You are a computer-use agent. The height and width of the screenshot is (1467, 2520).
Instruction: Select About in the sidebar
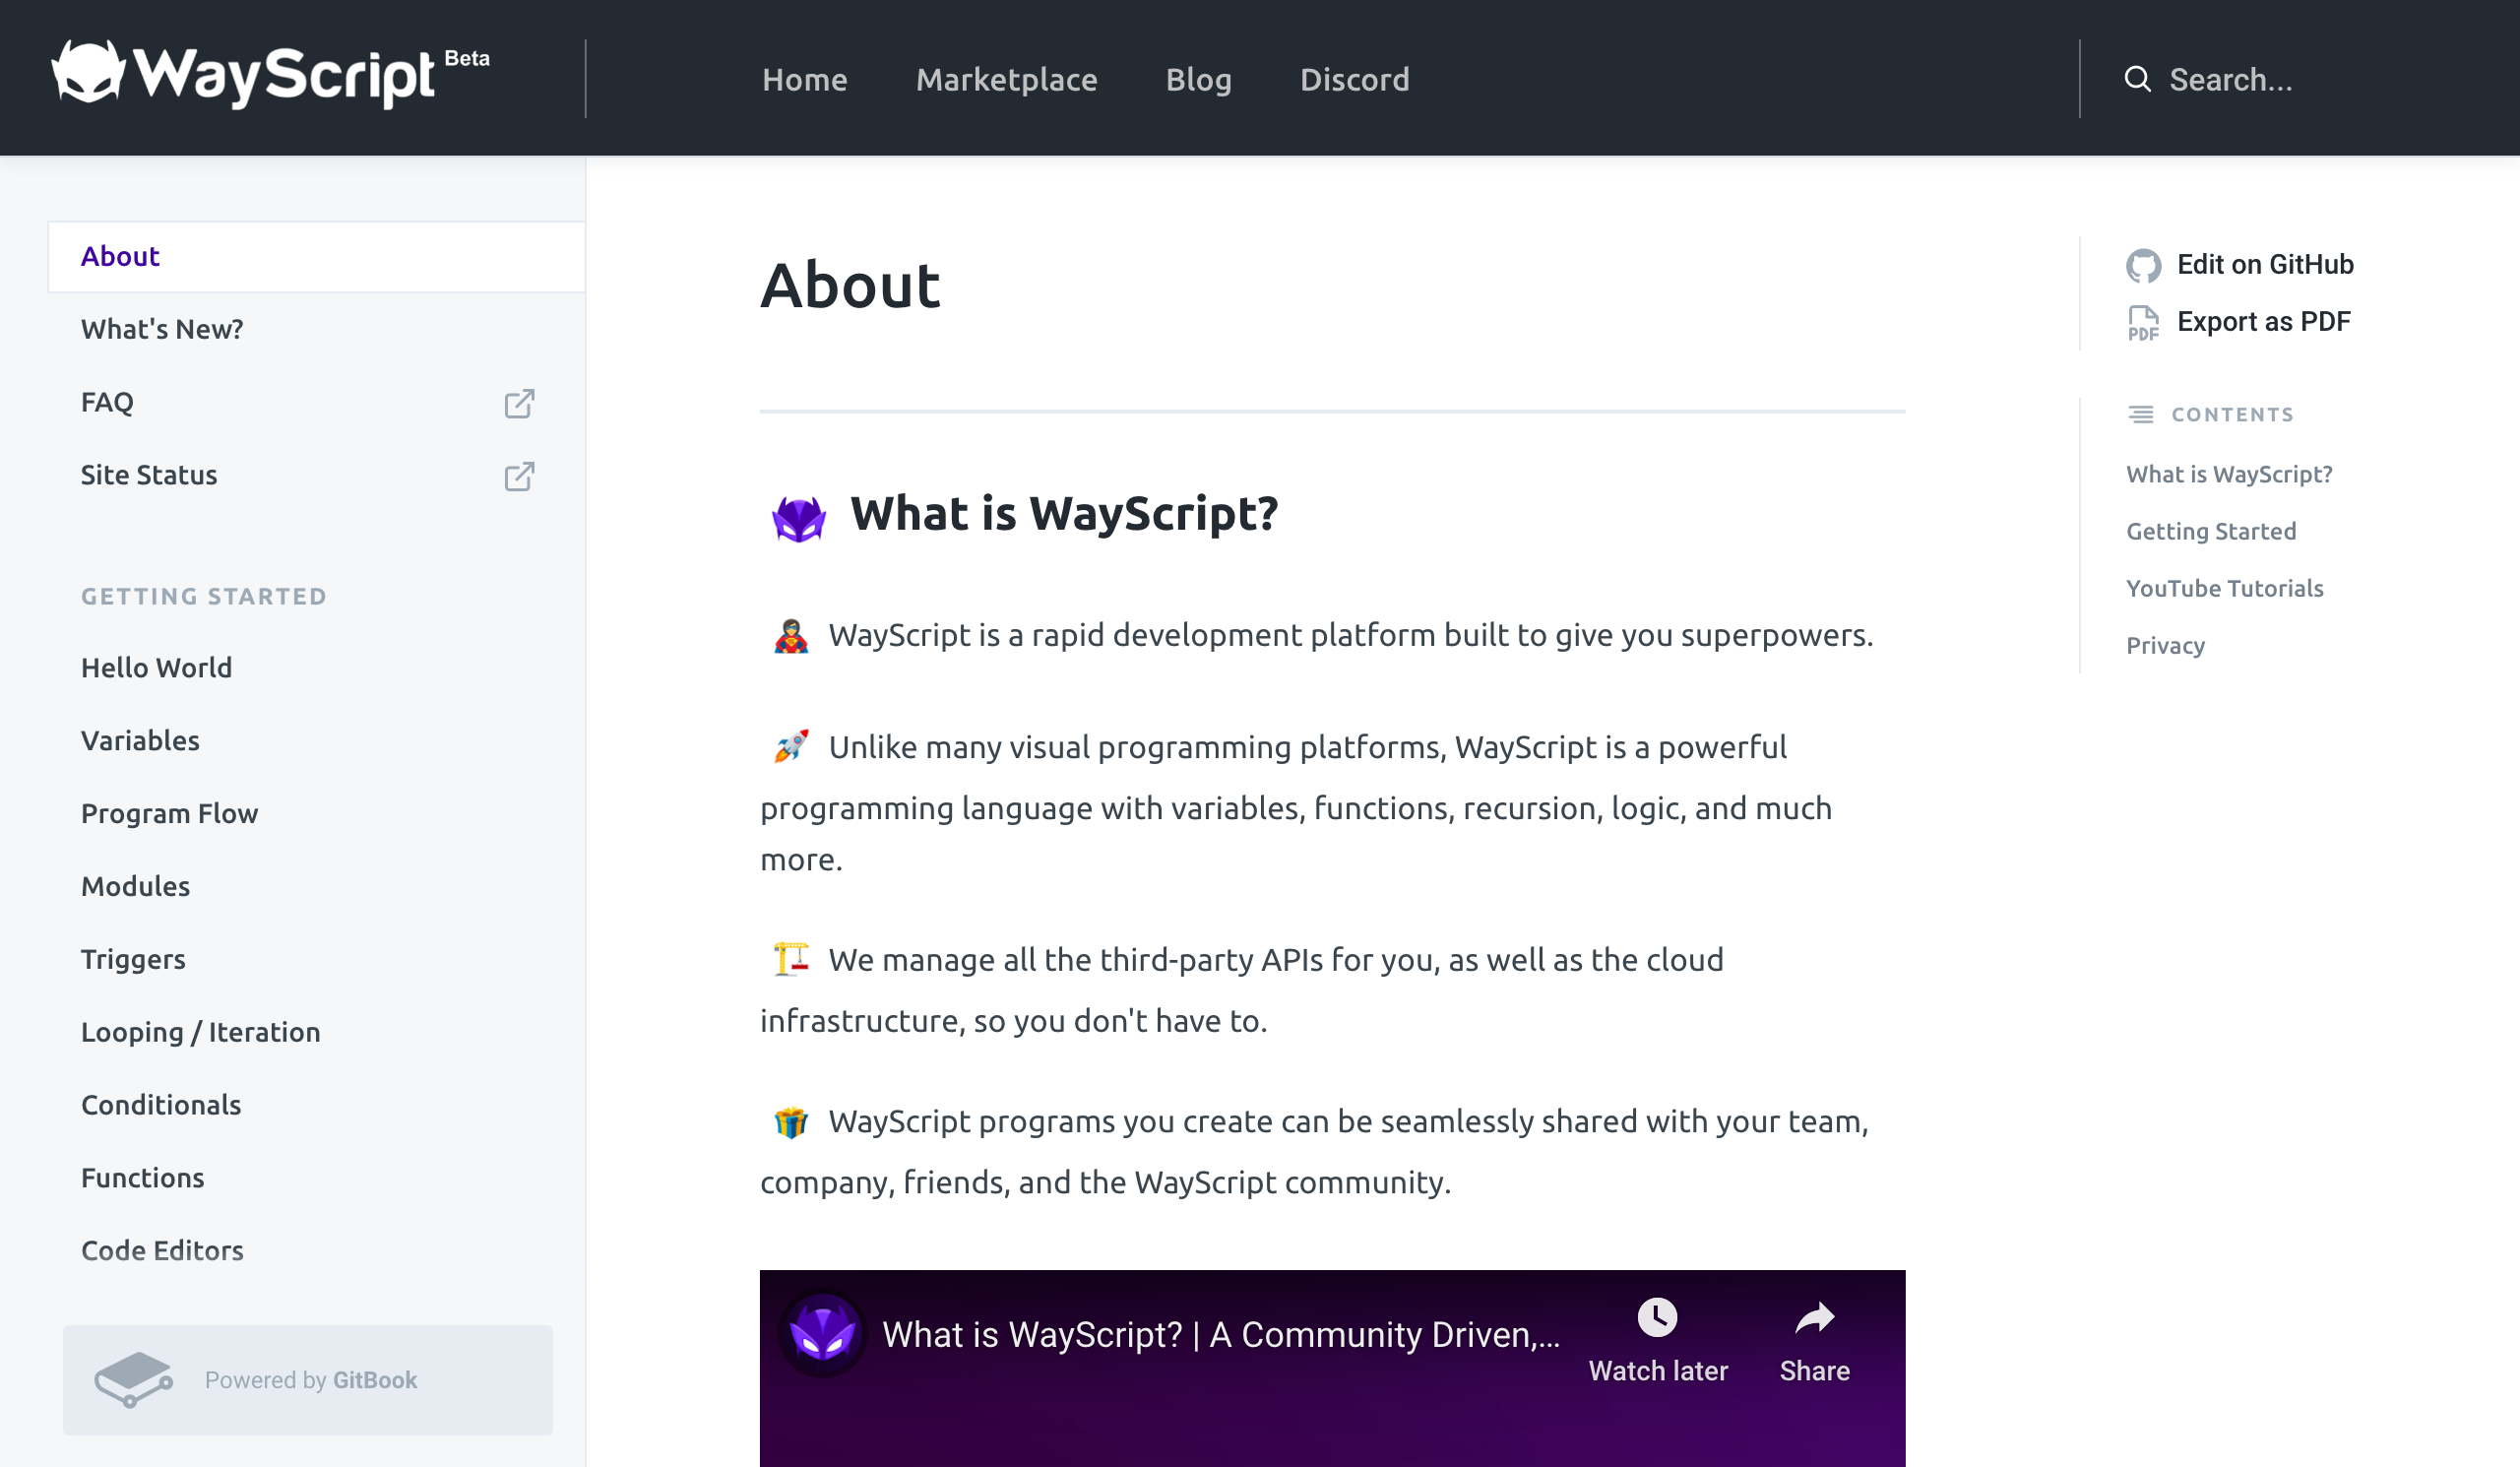pyautogui.click(x=316, y=257)
